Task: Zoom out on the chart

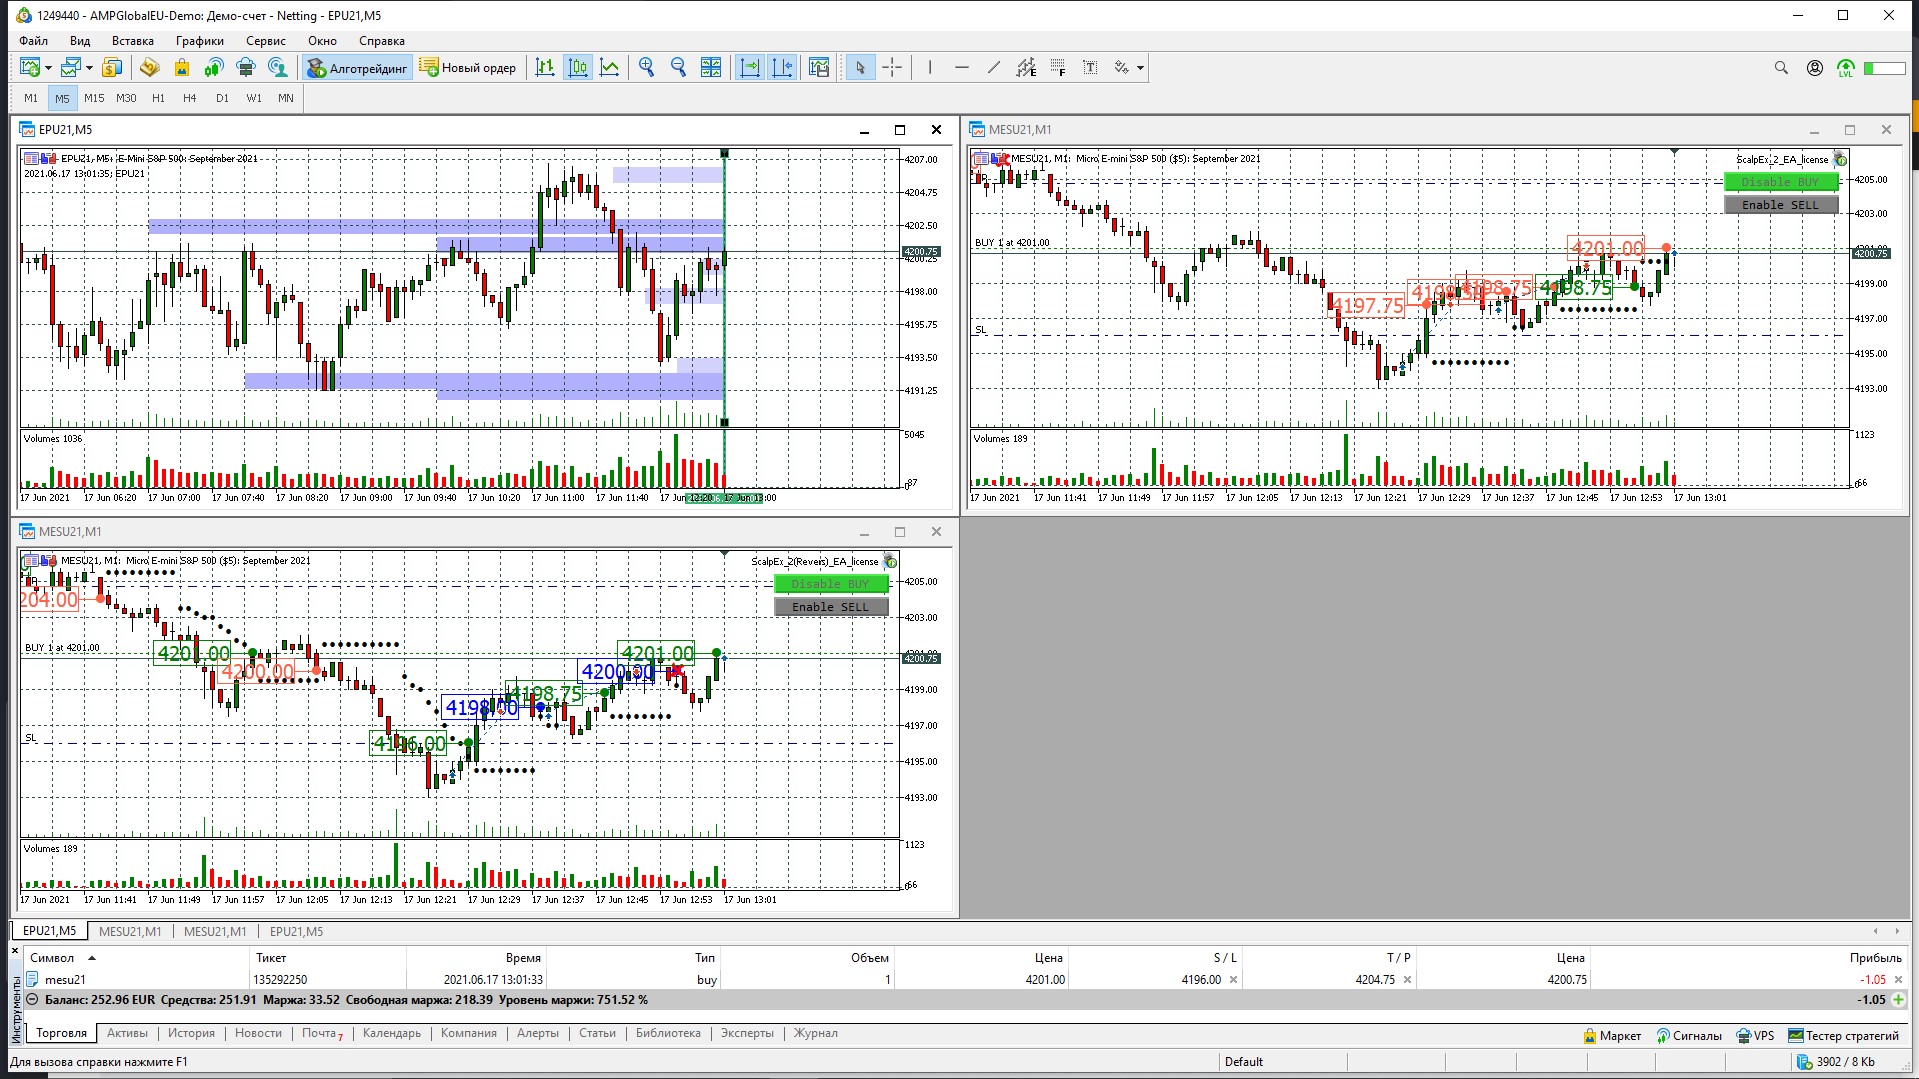Action: [679, 68]
